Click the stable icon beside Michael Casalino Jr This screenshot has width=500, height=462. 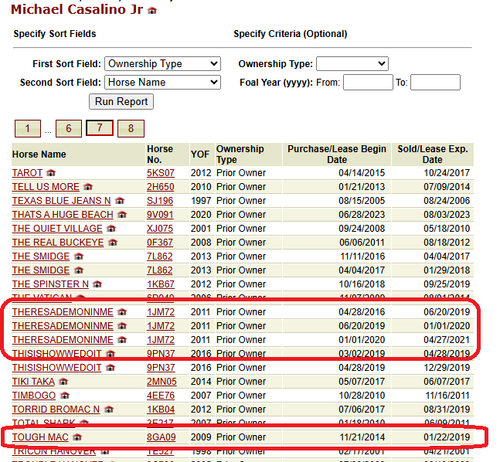tap(152, 11)
